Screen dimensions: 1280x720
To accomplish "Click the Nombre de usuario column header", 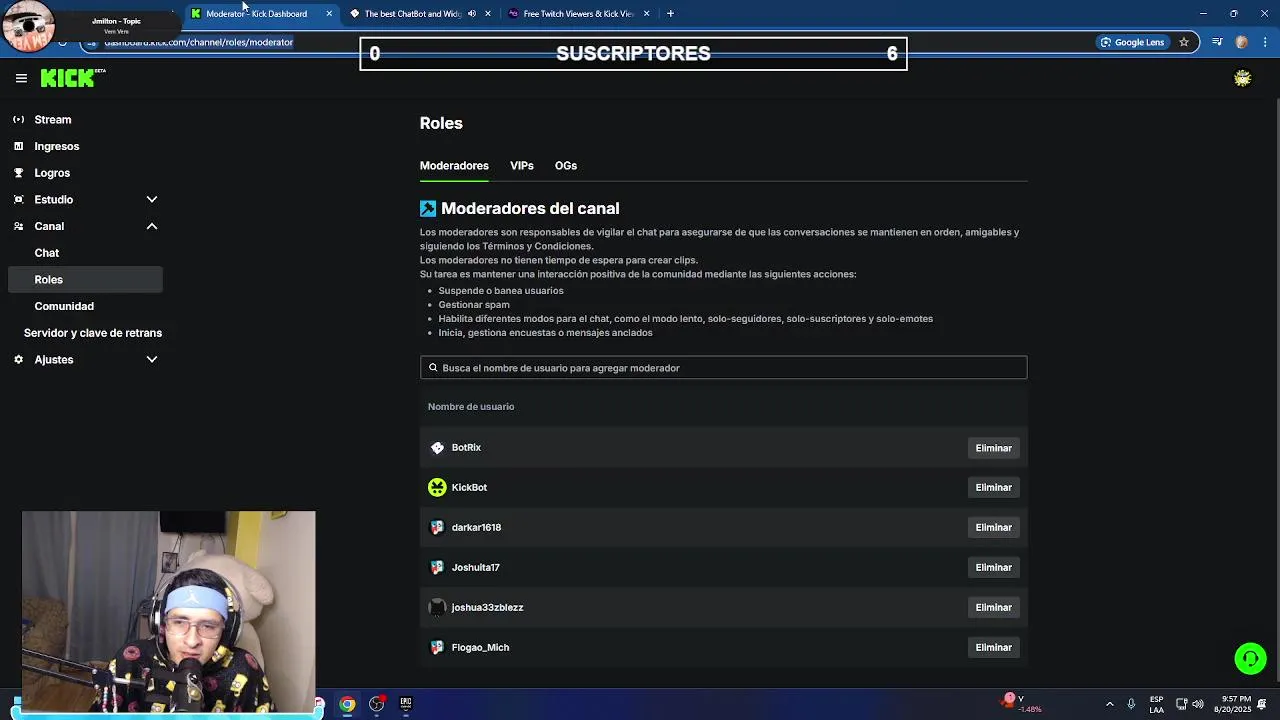I will click(x=471, y=407).
